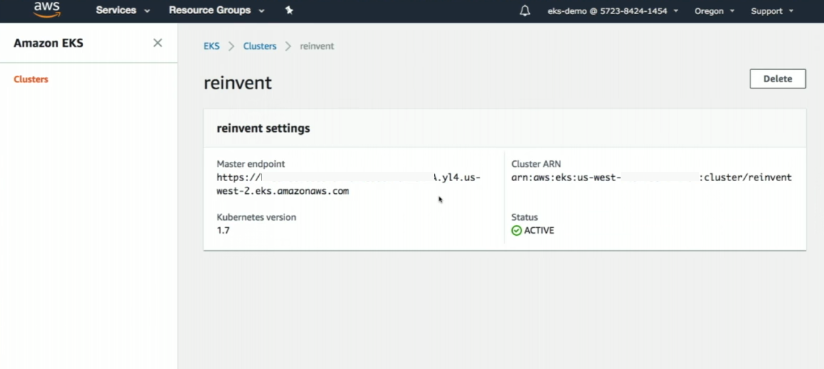Open the Support menu
824x369 pixels.
[772, 11]
